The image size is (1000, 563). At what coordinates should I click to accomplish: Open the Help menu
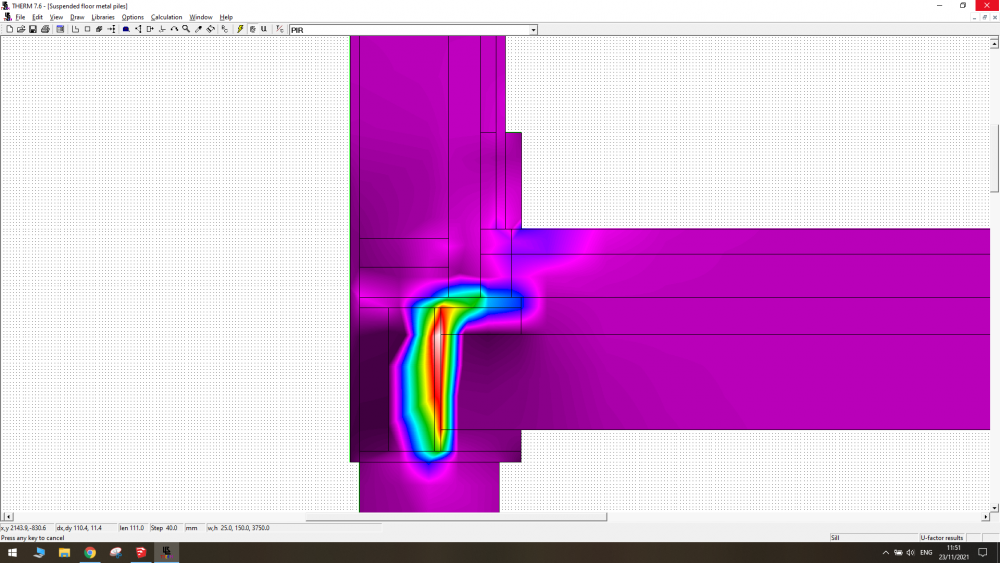(226, 17)
